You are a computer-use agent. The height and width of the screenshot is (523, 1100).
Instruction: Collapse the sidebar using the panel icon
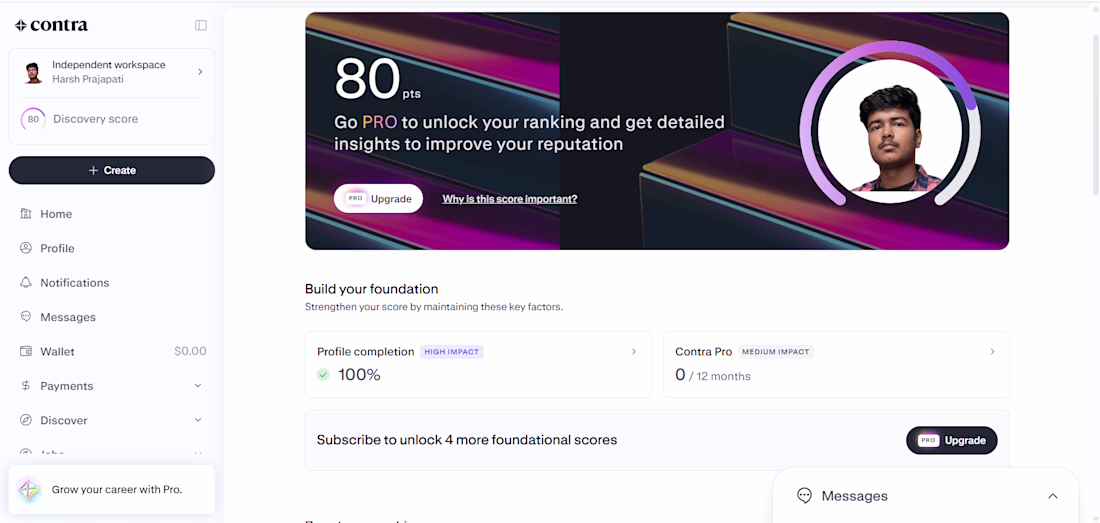[x=201, y=25]
